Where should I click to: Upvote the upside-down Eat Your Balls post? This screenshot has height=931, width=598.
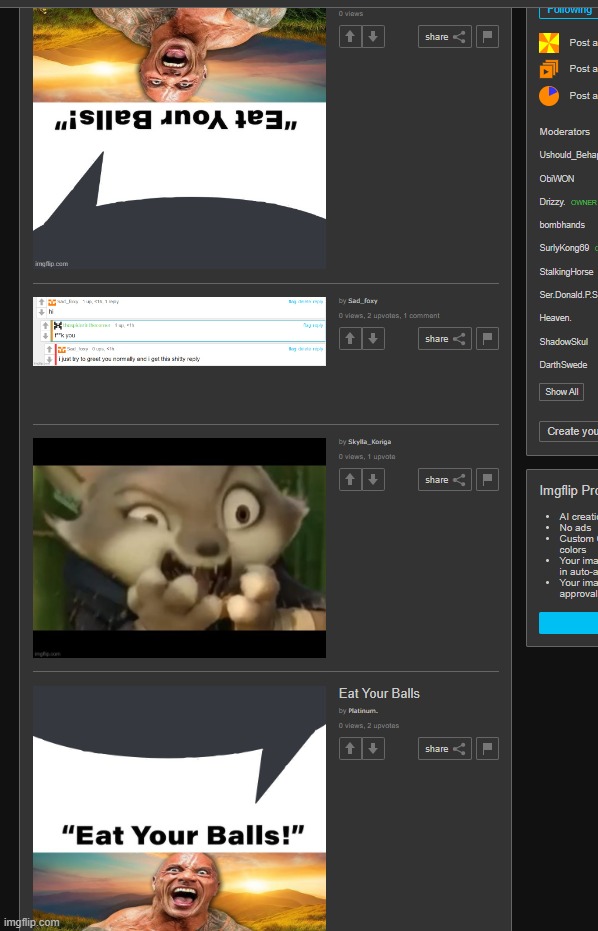(x=350, y=37)
